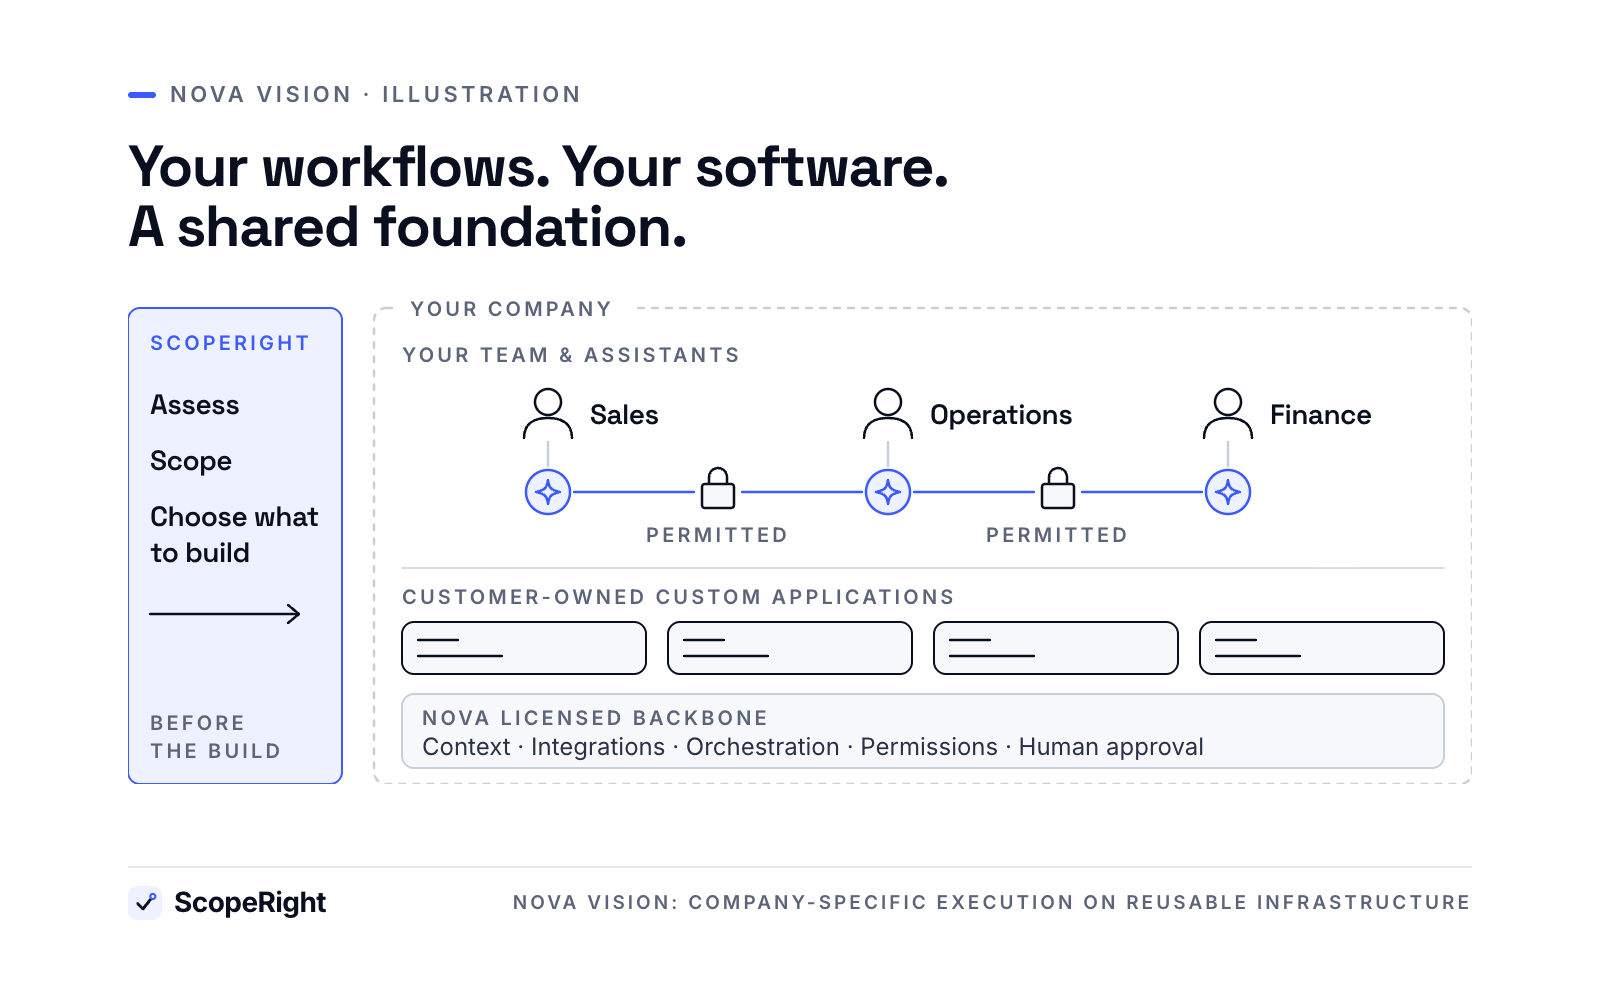Viewport: 1600px width, 1000px height.
Task: Open the first custom application card
Action: pos(524,648)
